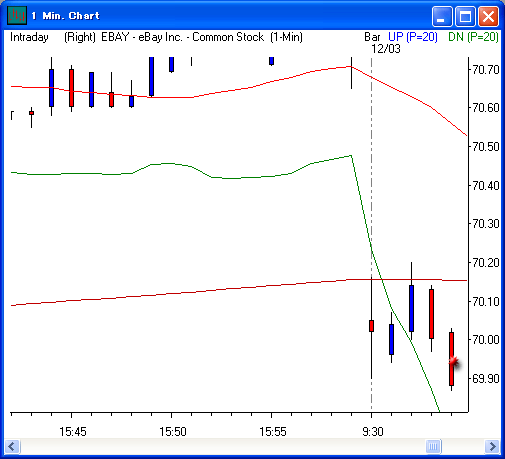505x459 pixels.
Task: Click the 15:45 time axis label
Action: tap(73, 432)
